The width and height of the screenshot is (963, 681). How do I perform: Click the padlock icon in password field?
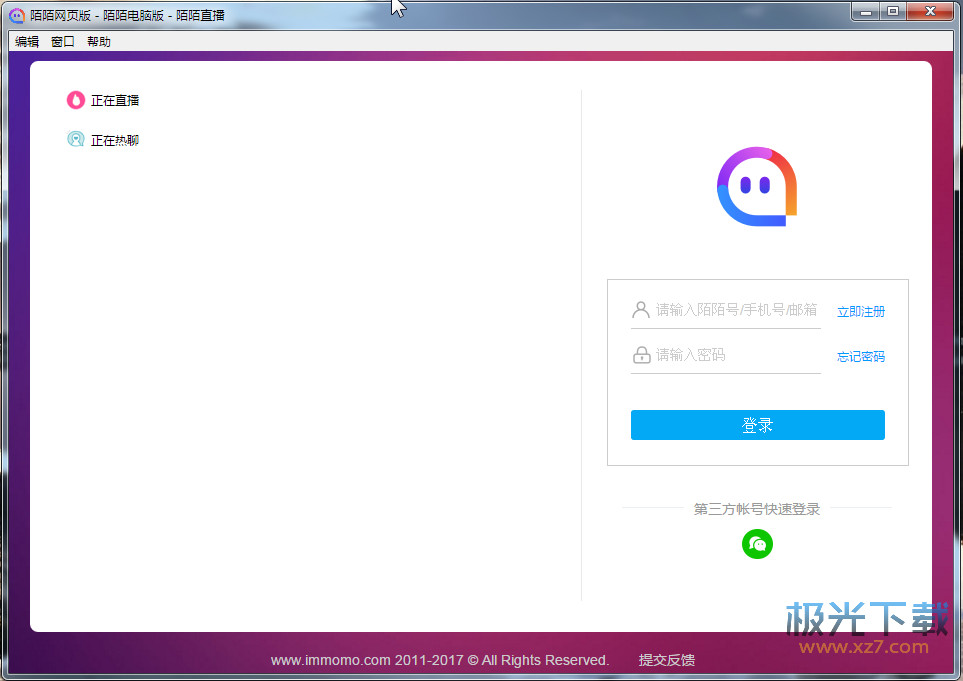[641, 354]
